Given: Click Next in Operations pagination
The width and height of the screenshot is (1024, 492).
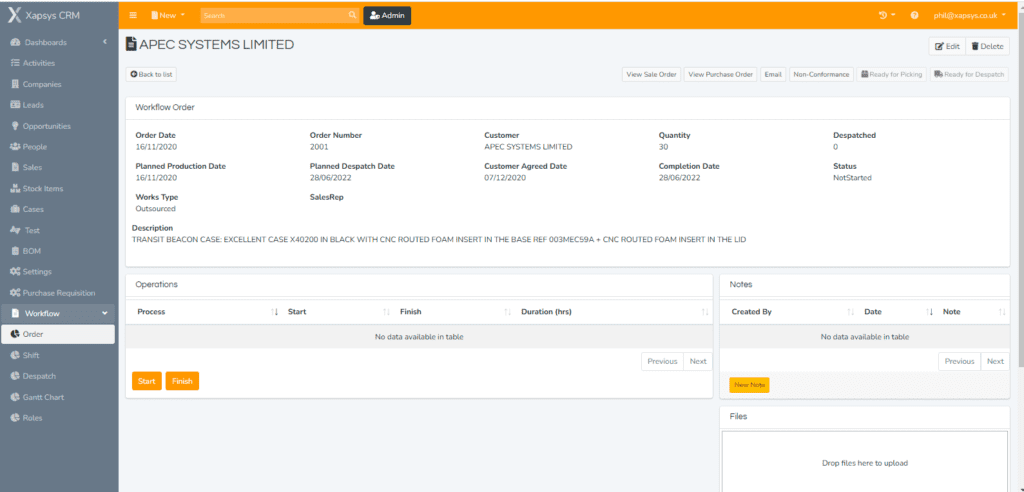Looking at the screenshot, I should click(698, 361).
